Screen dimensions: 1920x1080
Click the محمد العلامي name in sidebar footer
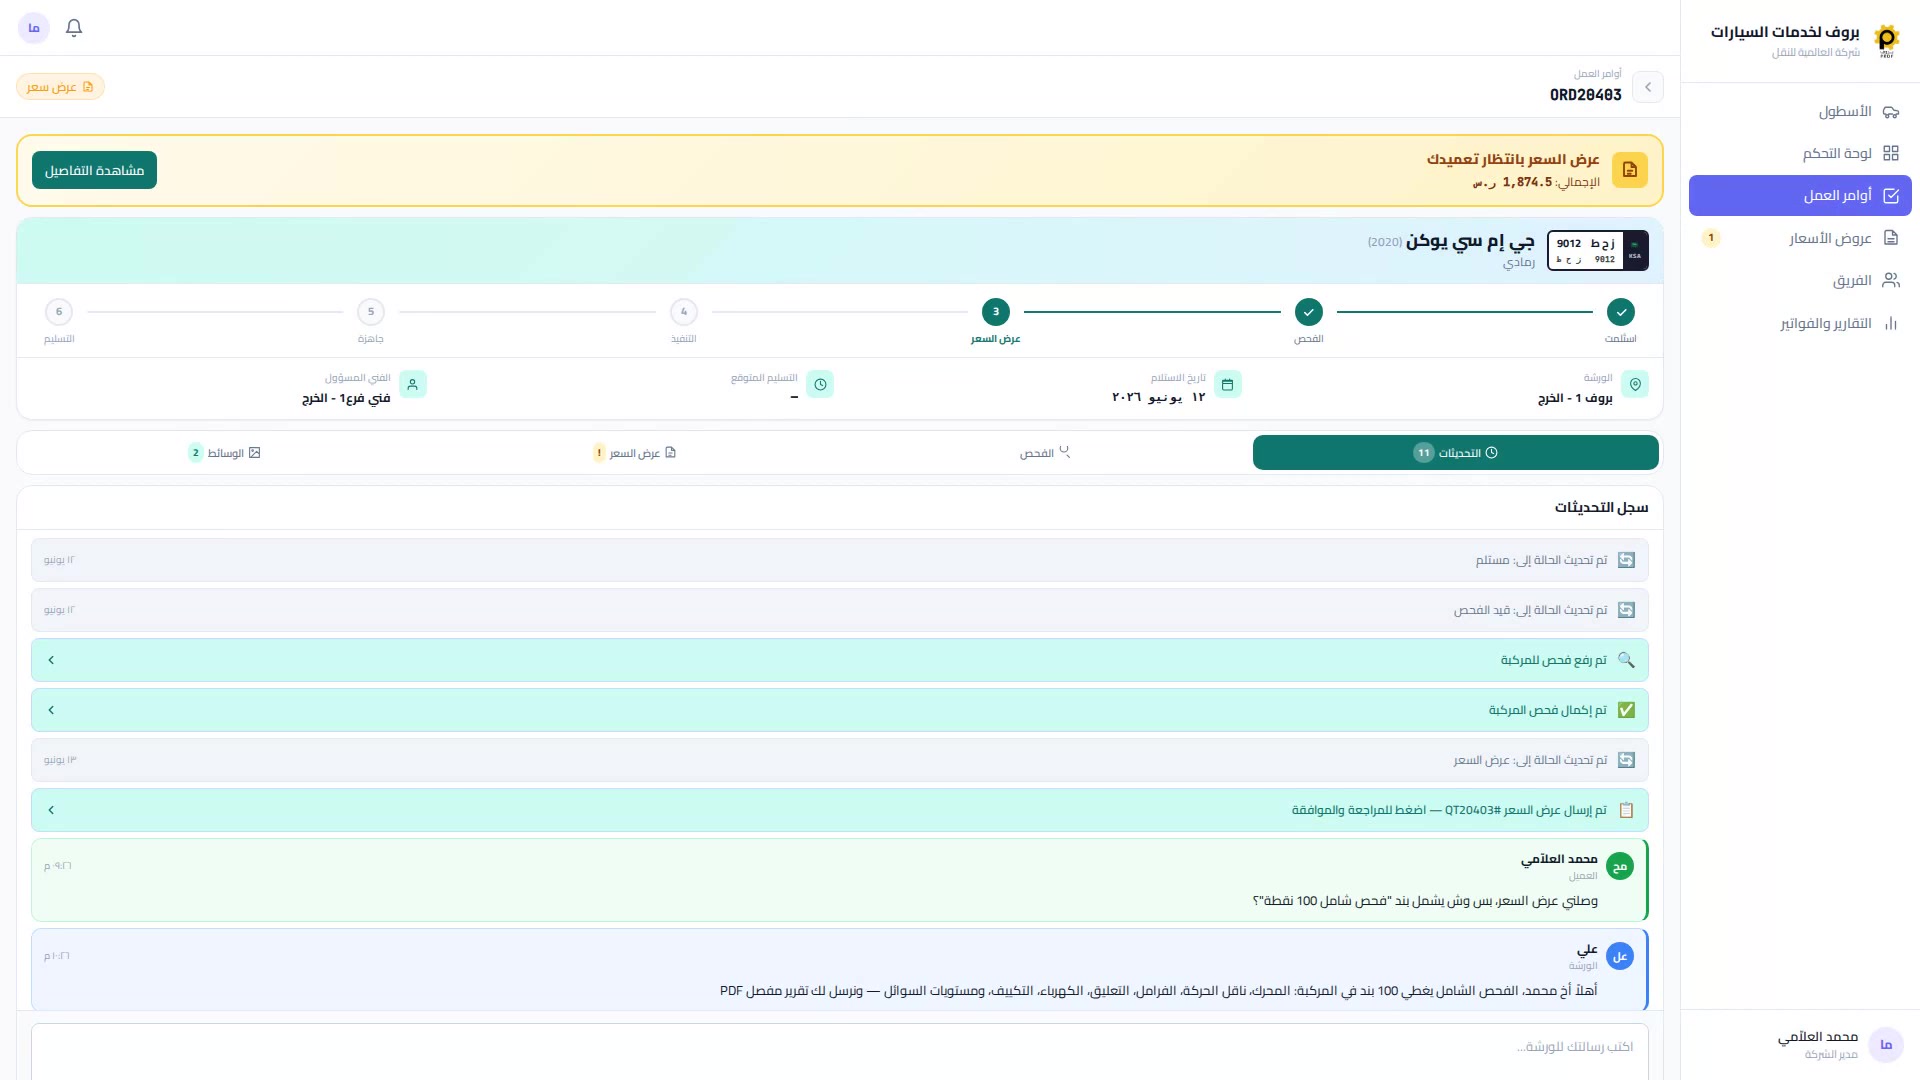point(1818,1037)
